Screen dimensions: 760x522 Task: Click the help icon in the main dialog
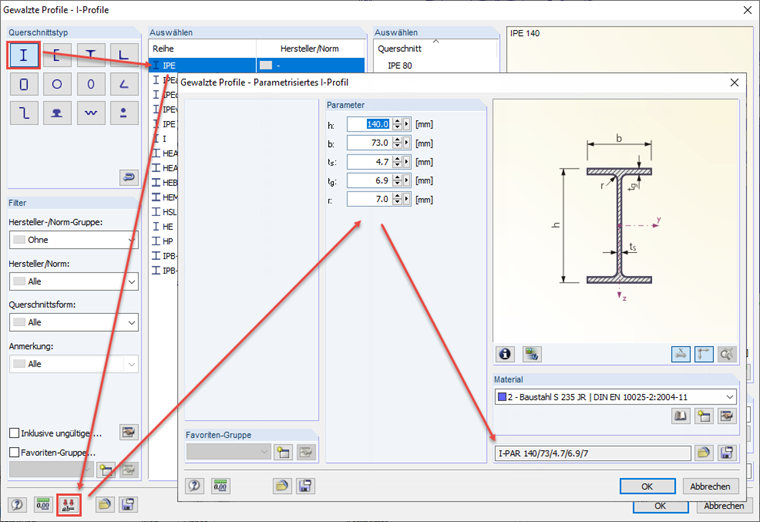17,505
